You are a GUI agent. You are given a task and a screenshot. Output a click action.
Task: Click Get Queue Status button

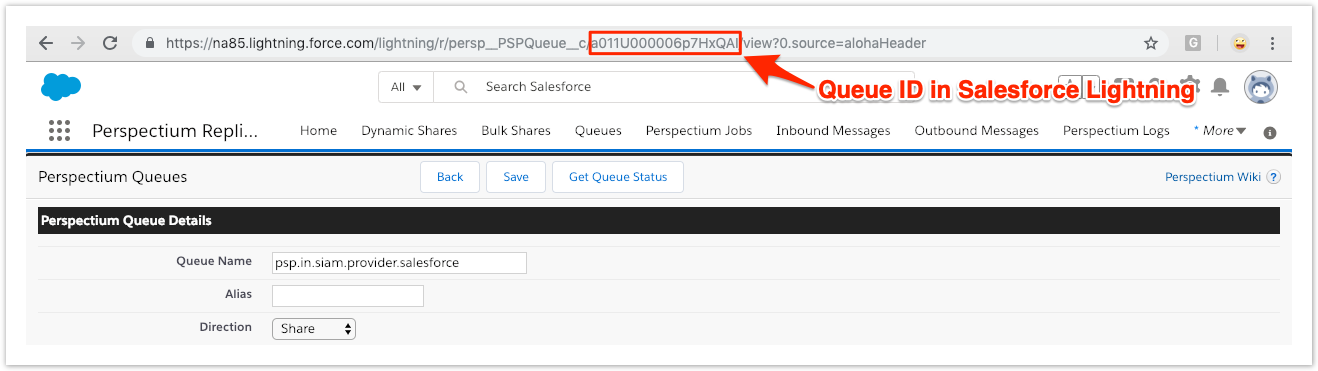coord(618,177)
